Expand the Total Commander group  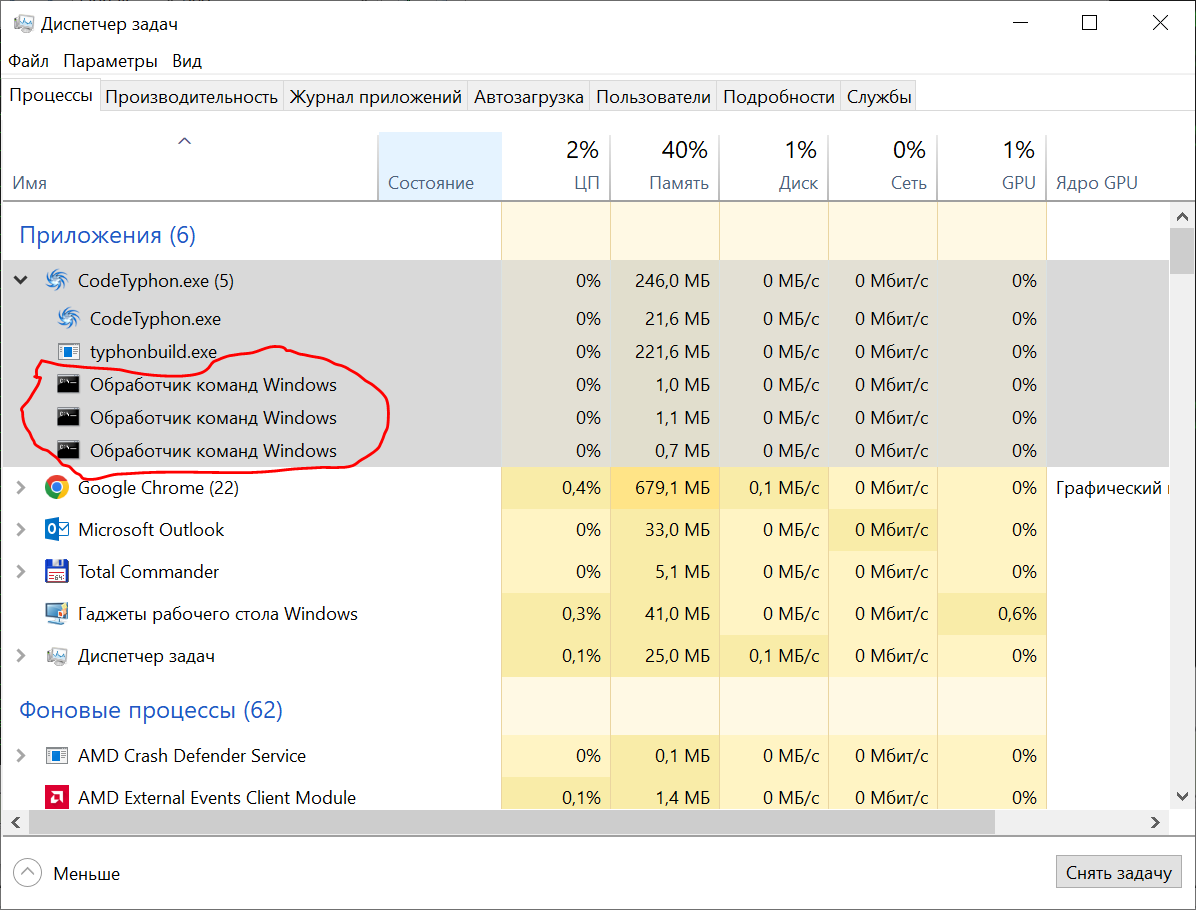21,571
